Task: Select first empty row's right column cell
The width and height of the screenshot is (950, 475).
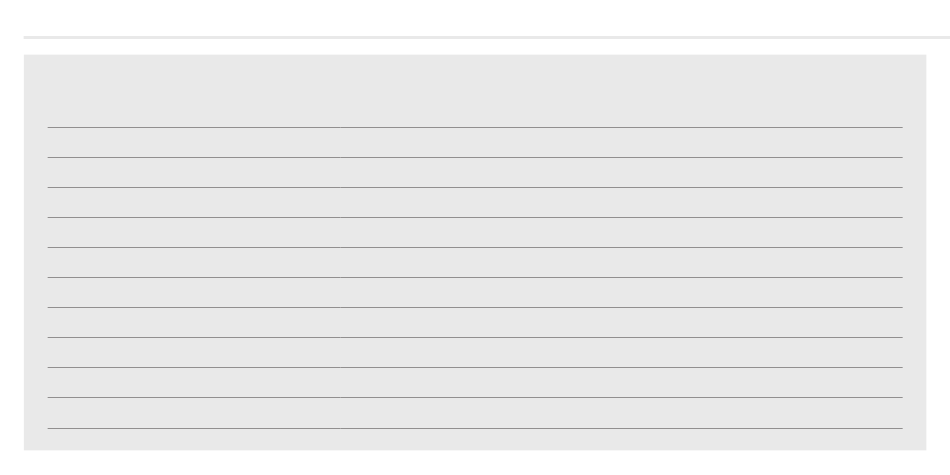Action: point(622,142)
